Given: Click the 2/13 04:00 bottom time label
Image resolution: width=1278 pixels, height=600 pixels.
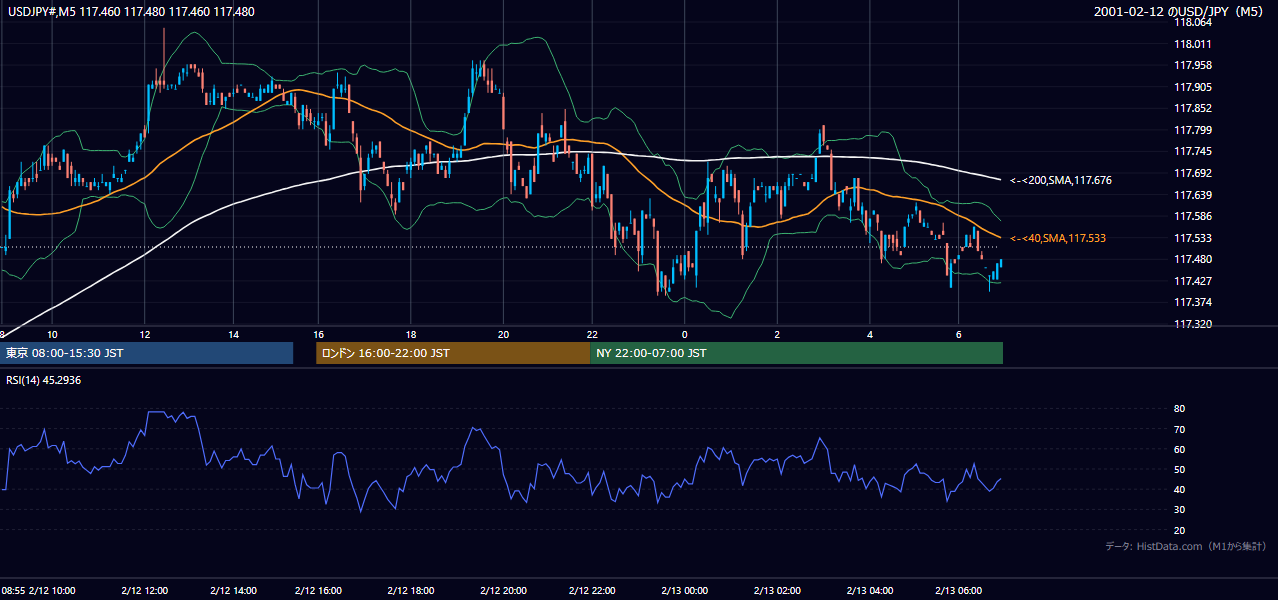Looking at the screenshot, I should pyautogui.click(x=870, y=590).
